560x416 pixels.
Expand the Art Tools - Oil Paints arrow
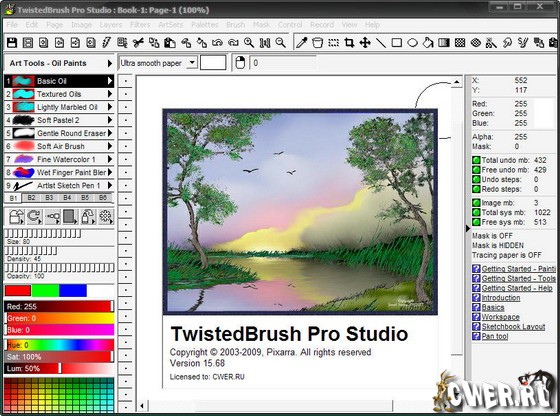point(110,63)
